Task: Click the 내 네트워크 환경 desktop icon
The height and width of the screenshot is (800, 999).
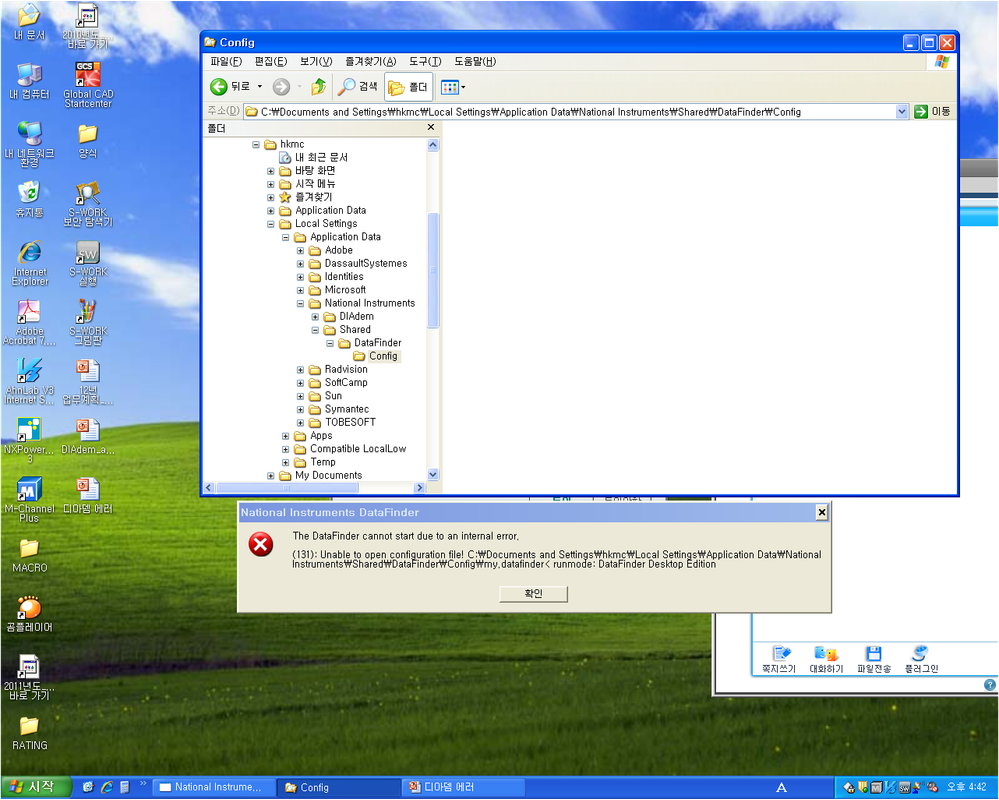Action: pos(29,145)
